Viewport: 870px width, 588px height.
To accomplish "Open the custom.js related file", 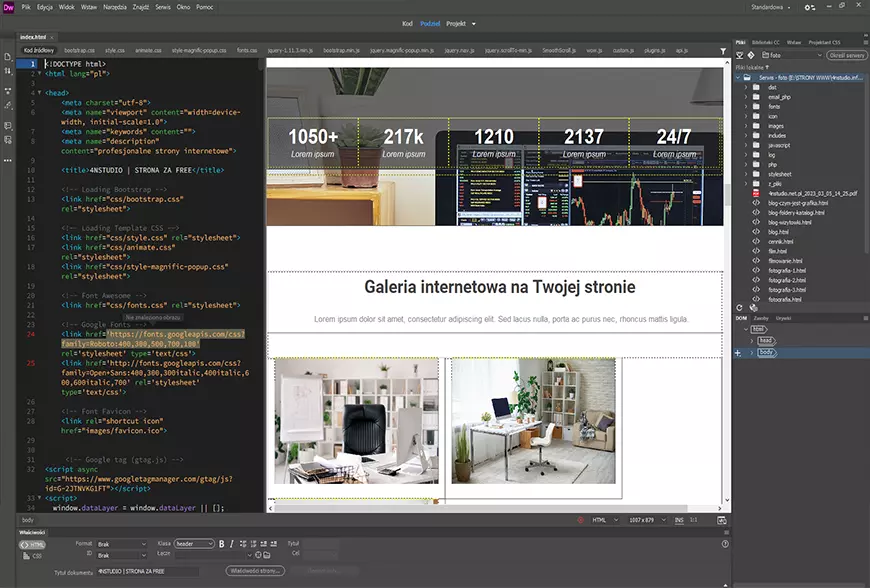I will 623,50.
